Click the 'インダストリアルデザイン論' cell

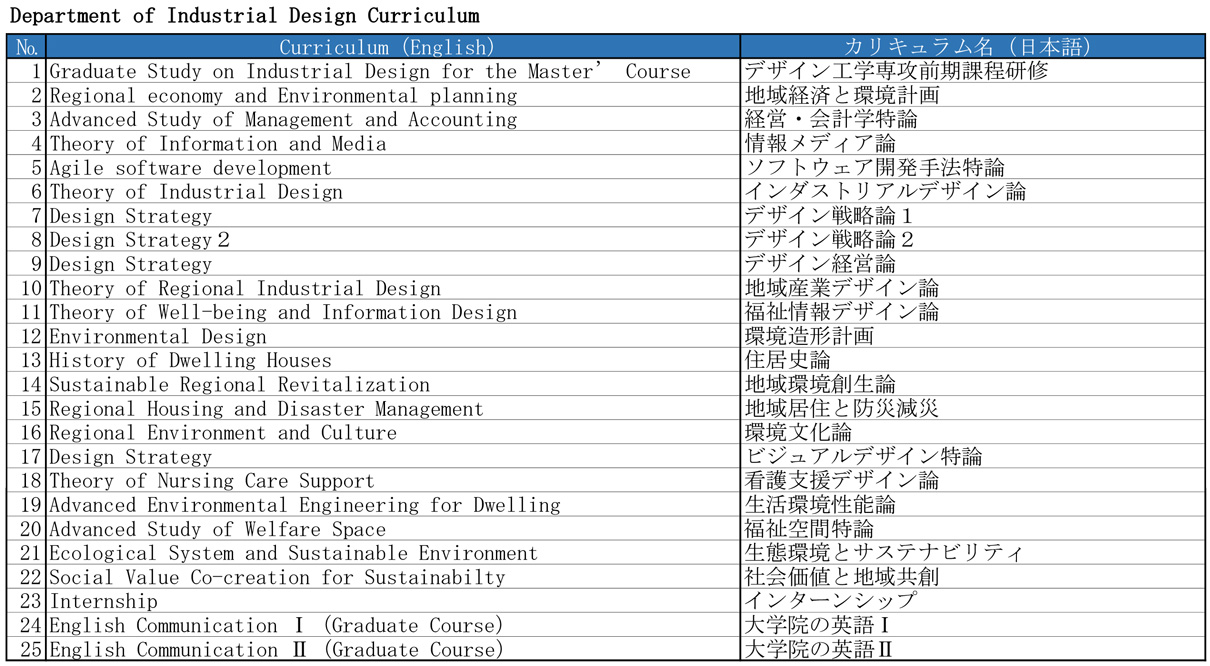click(x=972, y=191)
